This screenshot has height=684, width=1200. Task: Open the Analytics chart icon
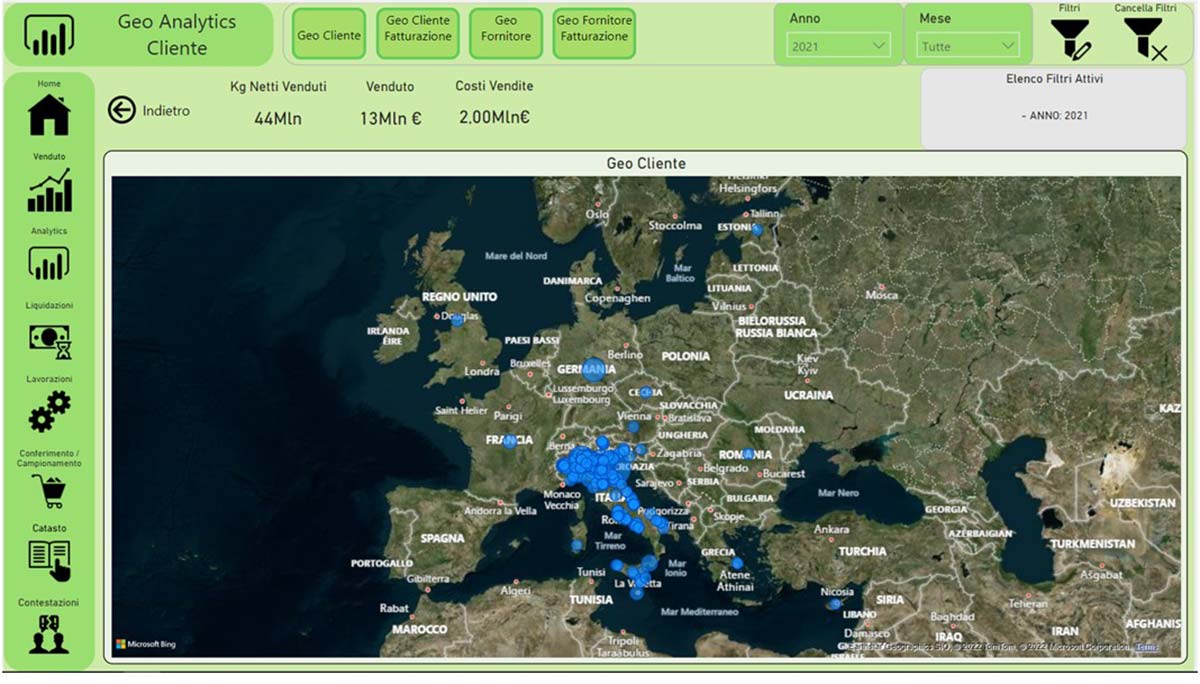point(49,265)
